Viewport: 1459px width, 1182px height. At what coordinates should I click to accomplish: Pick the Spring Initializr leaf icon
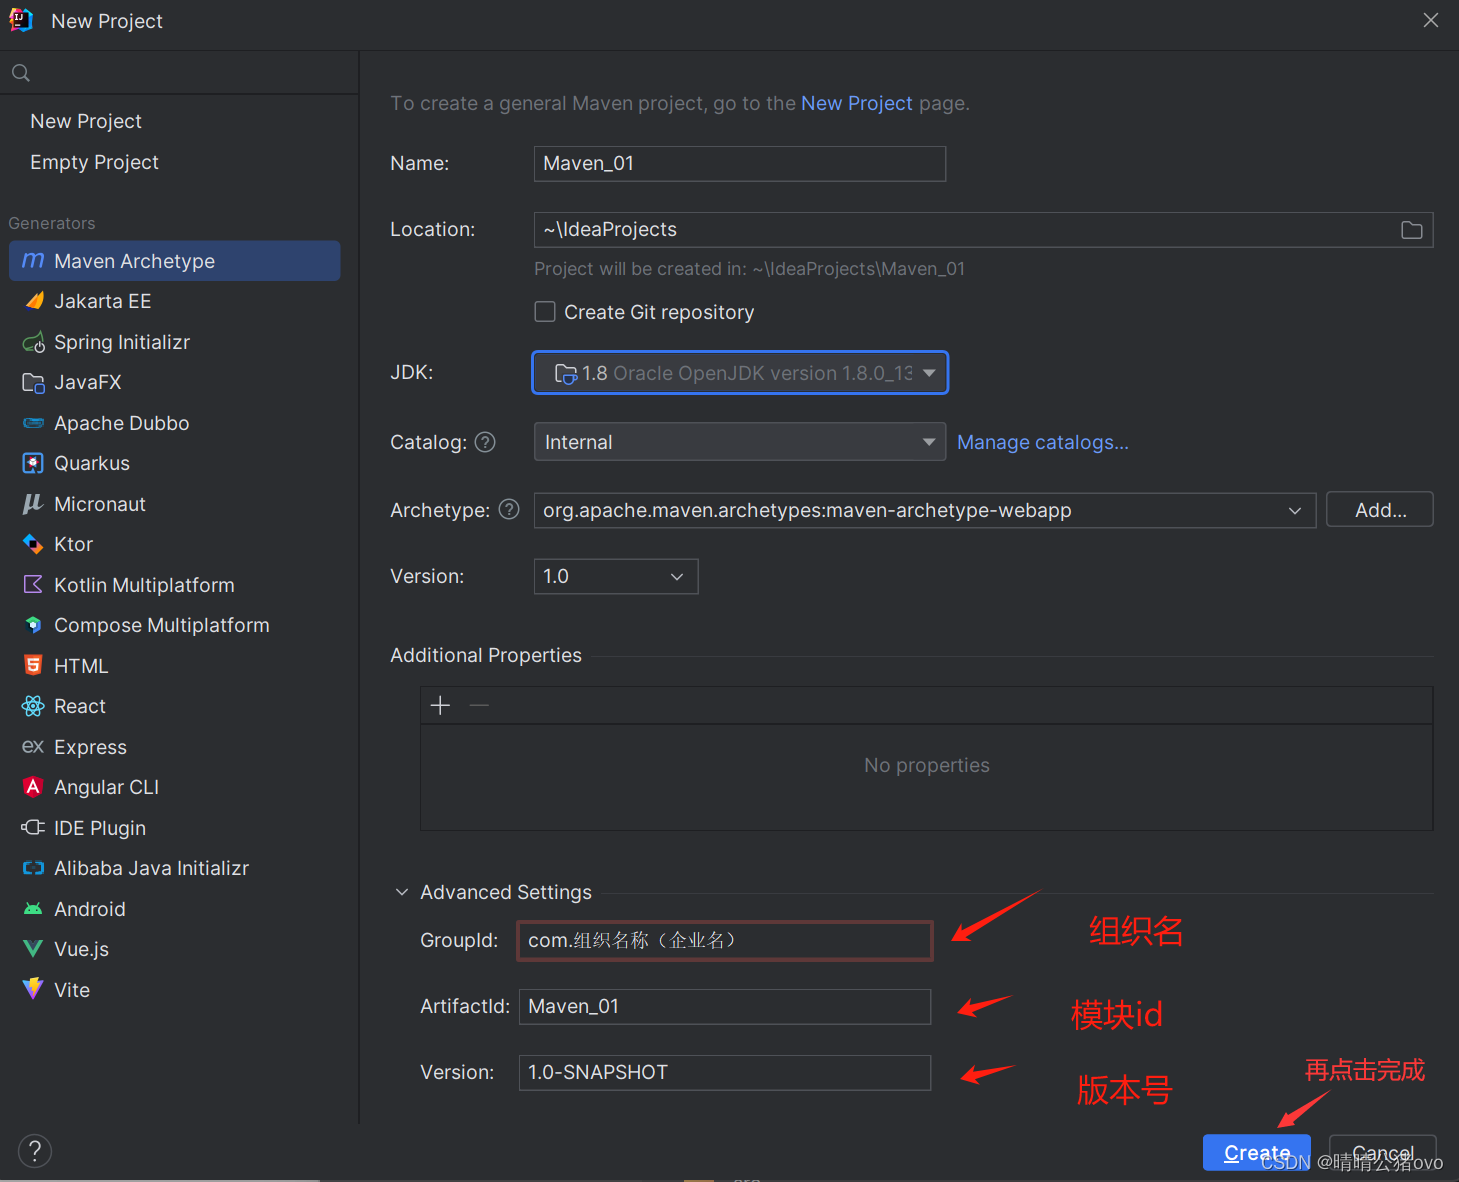pyautogui.click(x=34, y=342)
